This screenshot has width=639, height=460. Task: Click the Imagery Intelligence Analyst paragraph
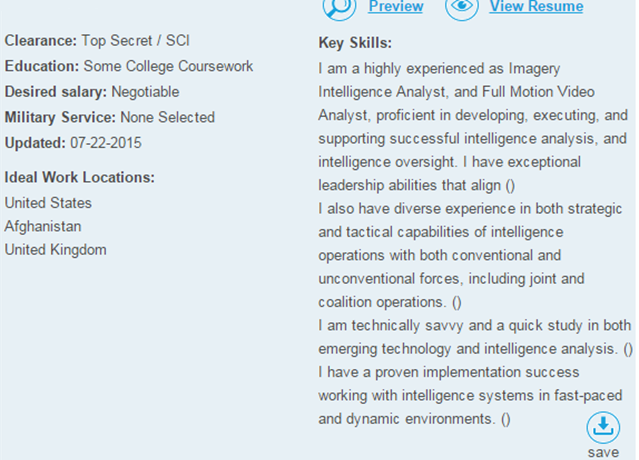click(x=473, y=127)
